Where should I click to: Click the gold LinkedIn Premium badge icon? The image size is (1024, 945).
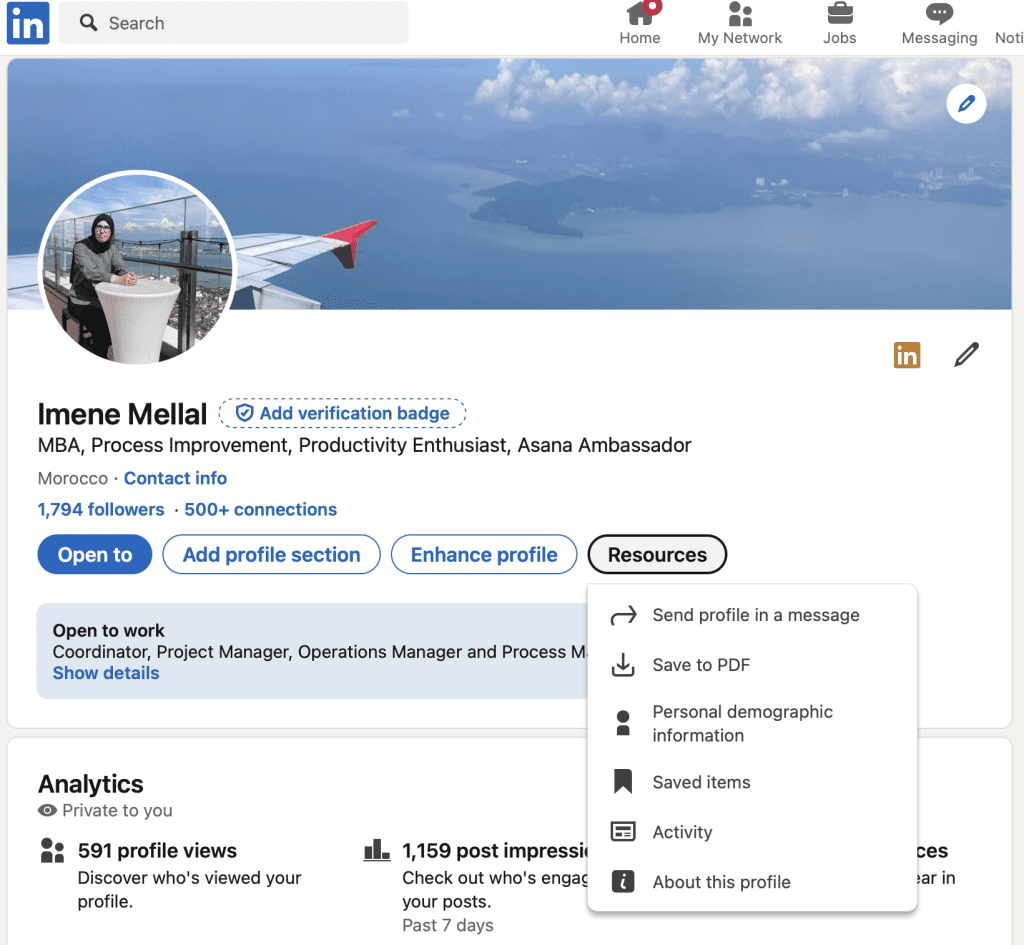(x=907, y=355)
